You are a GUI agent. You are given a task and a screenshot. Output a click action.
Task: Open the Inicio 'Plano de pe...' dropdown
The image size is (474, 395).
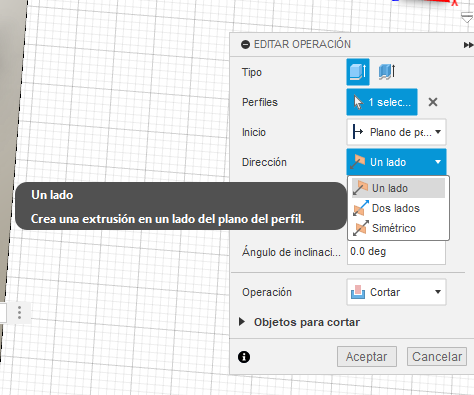point(396,132)
